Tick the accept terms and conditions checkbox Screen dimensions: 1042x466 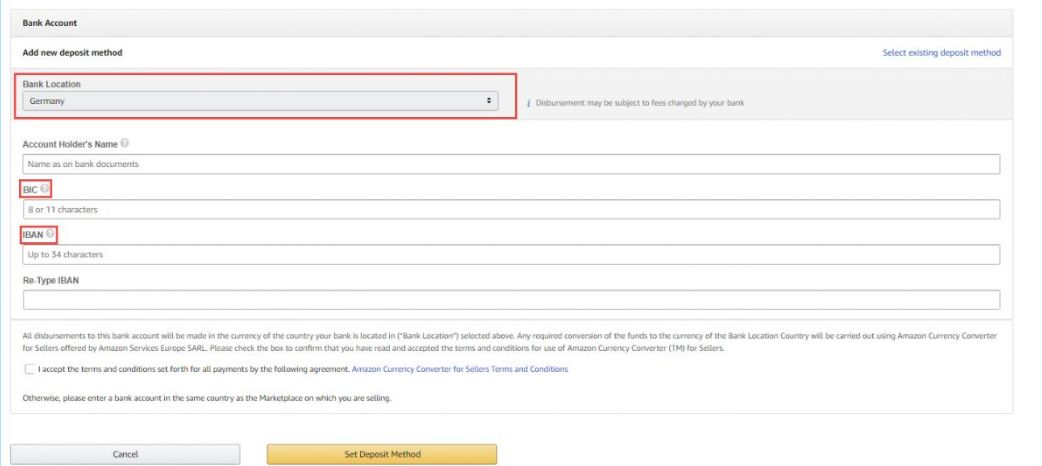(28, 369)
